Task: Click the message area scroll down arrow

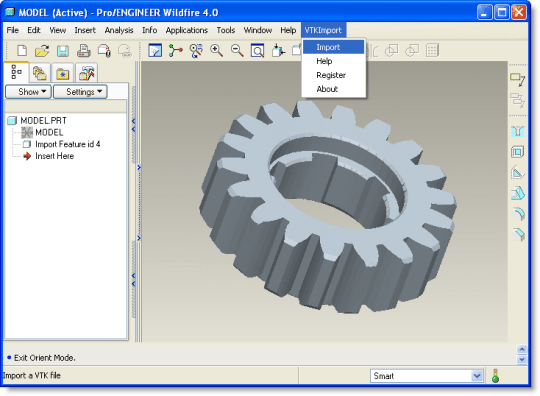Action: pos(522,359)
